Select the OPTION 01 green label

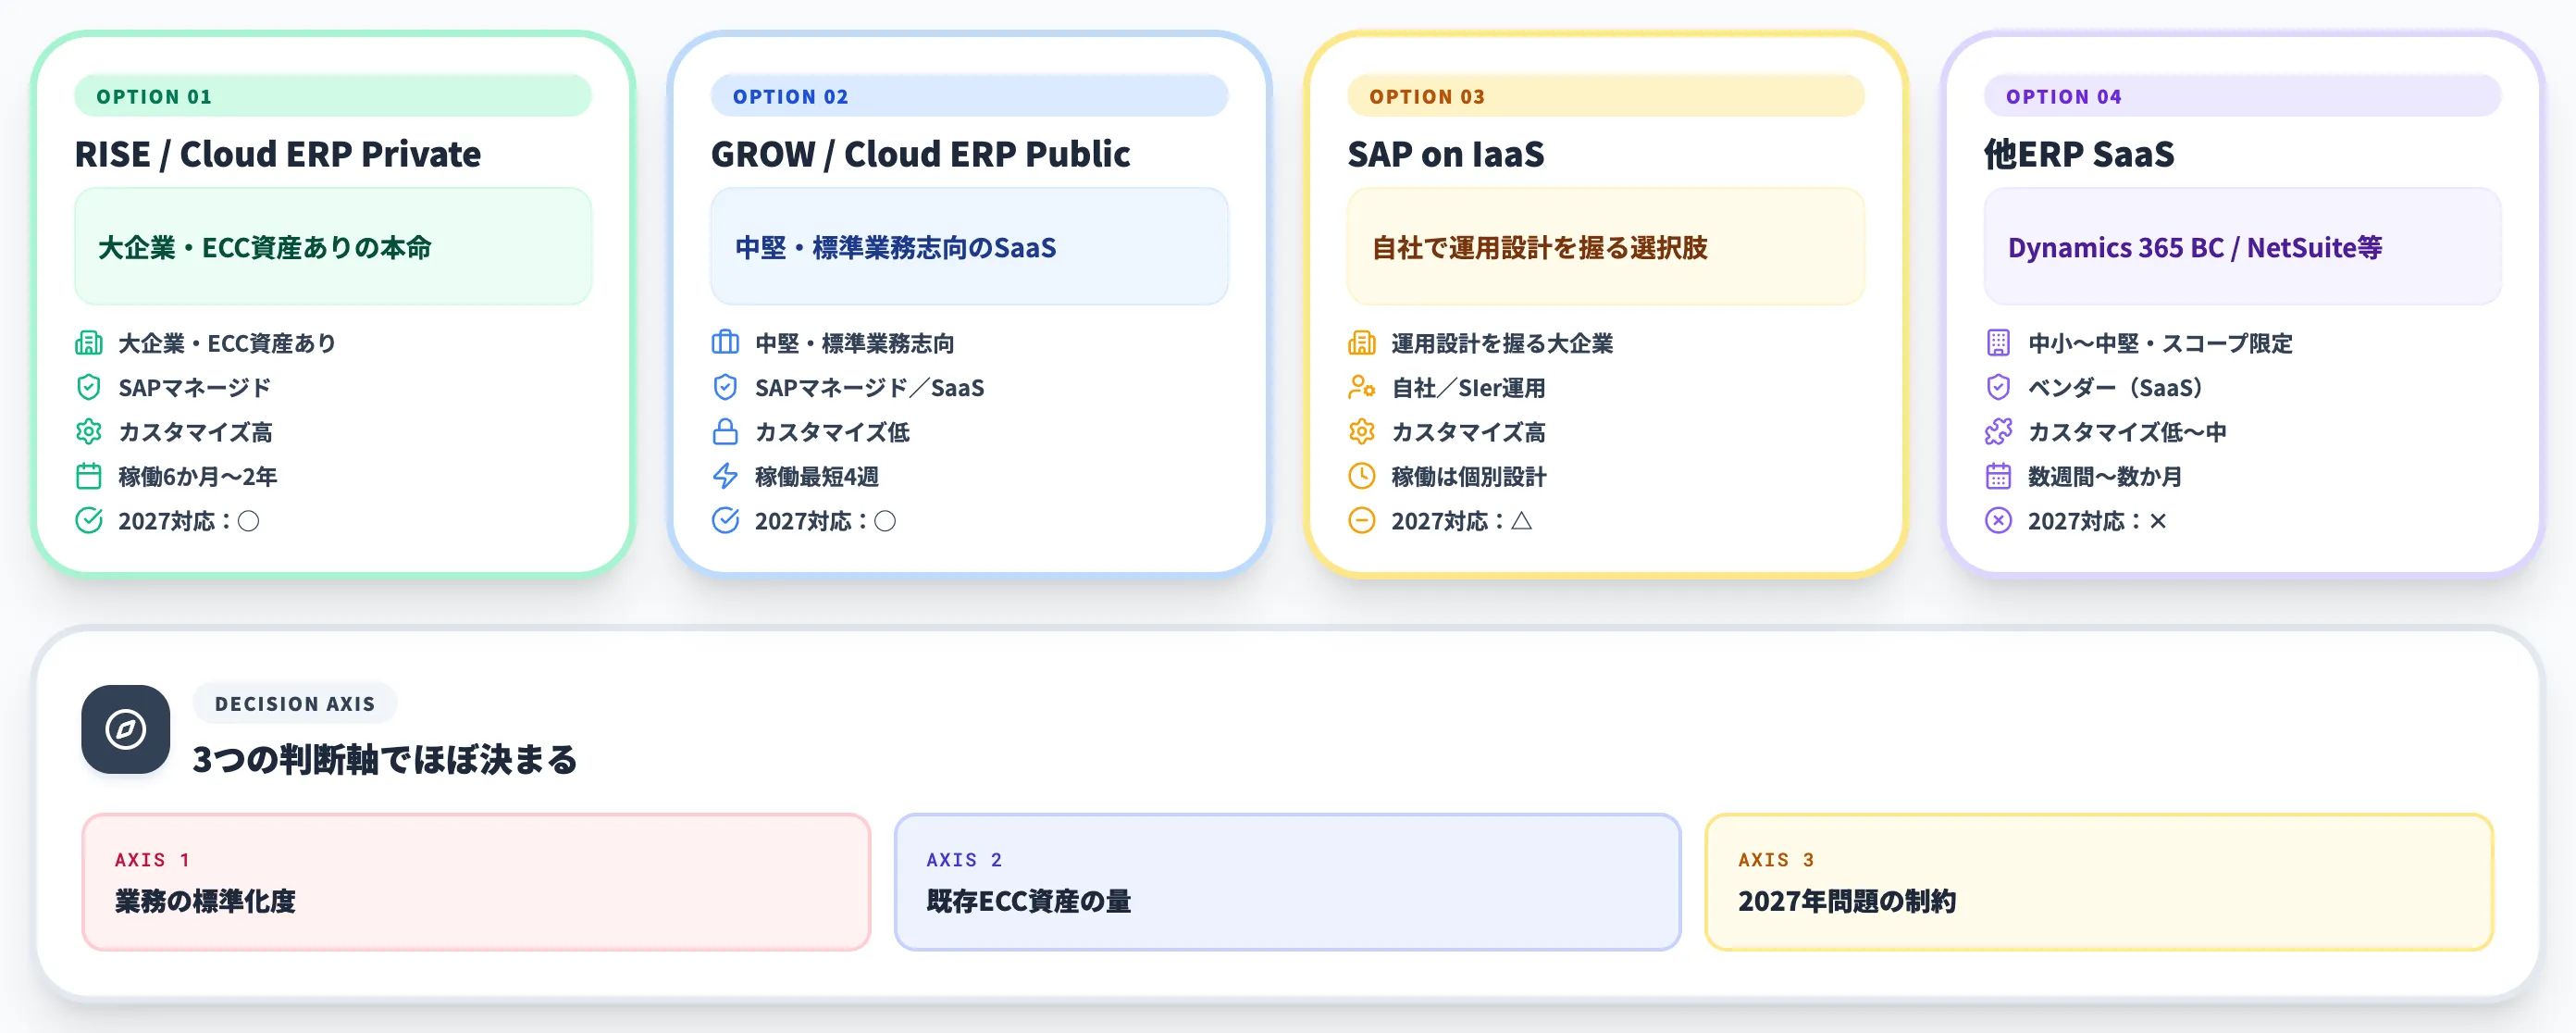coord(333,96)
